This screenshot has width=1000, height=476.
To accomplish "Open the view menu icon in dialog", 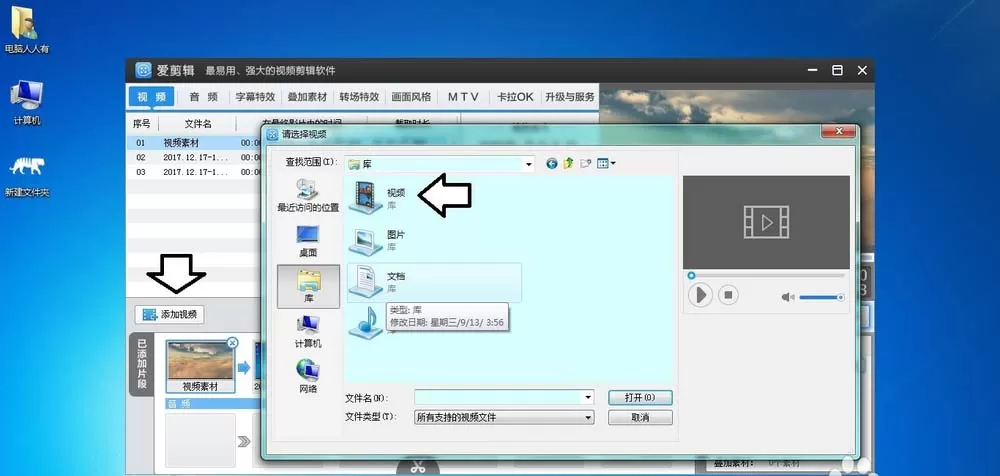I will click(606, 164).
